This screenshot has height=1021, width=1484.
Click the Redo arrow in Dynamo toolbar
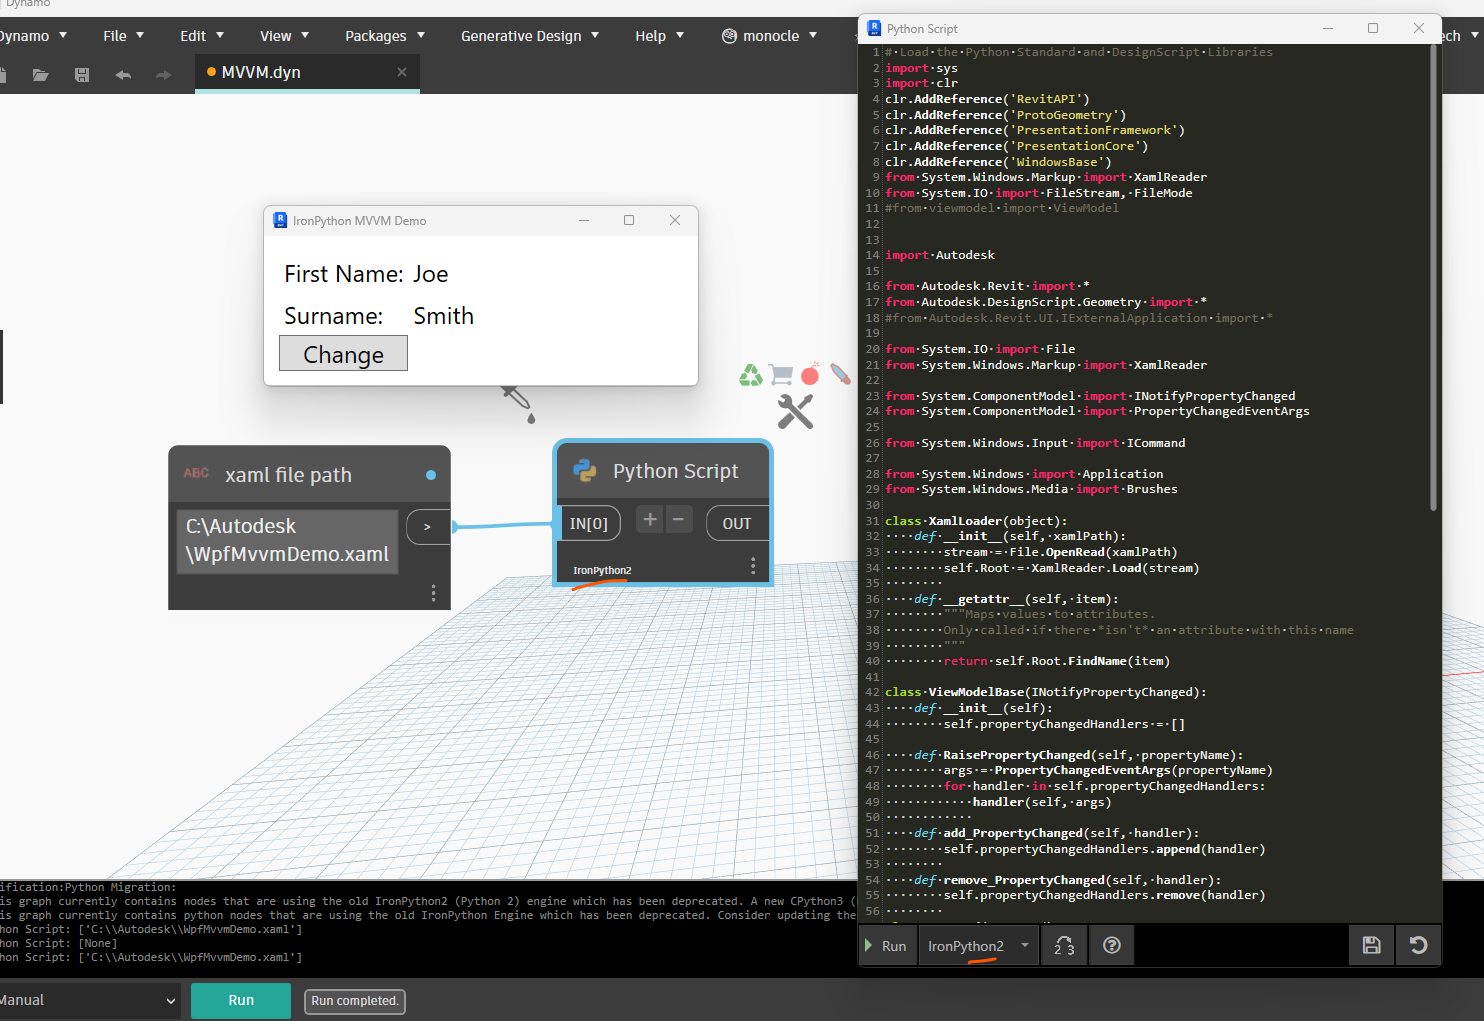click(164, 75)
